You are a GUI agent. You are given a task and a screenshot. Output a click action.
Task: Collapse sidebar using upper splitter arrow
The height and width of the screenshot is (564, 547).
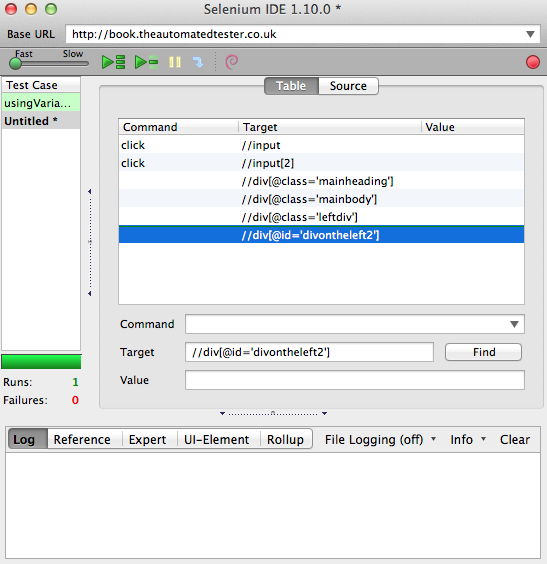pyautogui.click(x=90, y=191)
